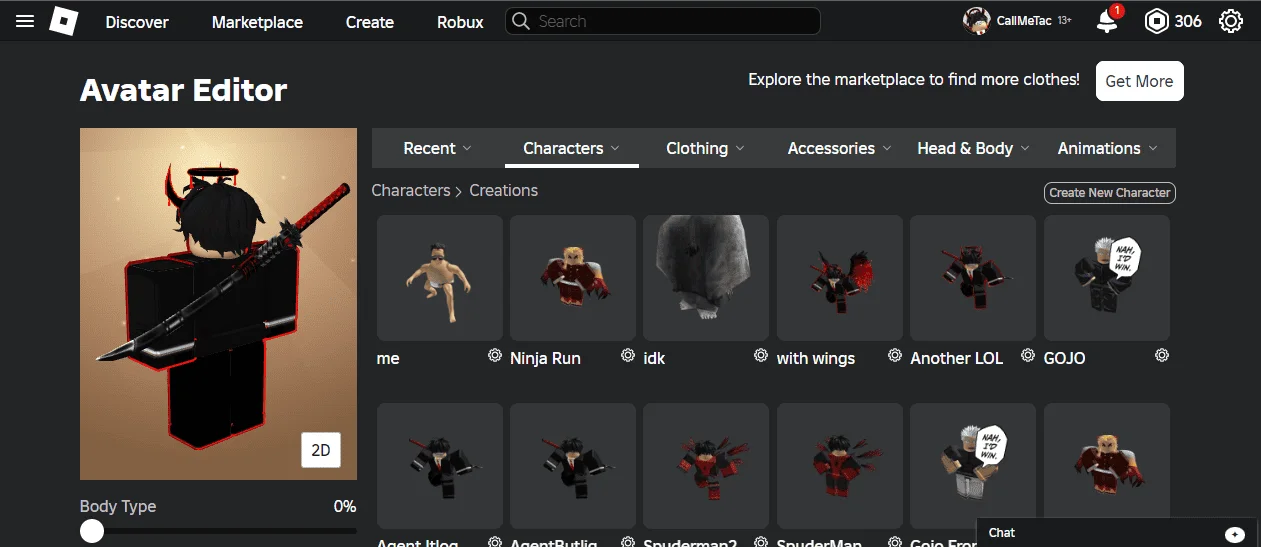The image size is (1261, 547).
Task: Go to Discover in the top navigation
Action: tap(137, 22)
